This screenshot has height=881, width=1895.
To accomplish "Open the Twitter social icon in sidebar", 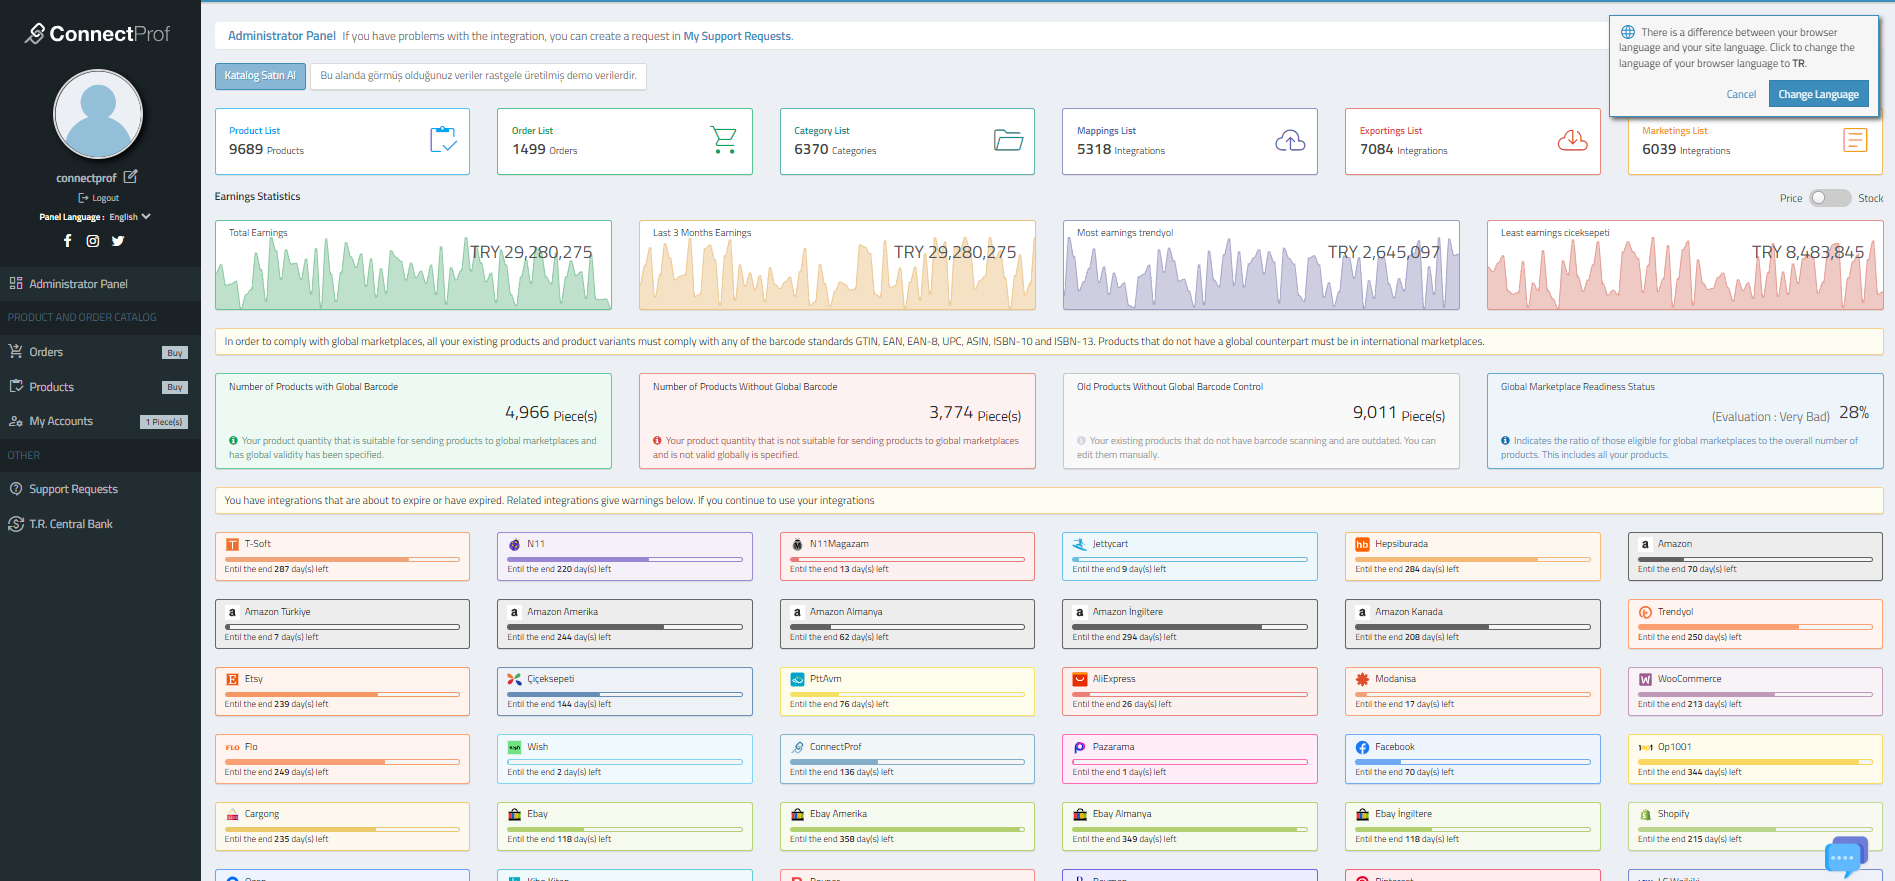I will (x=118, y=241).
